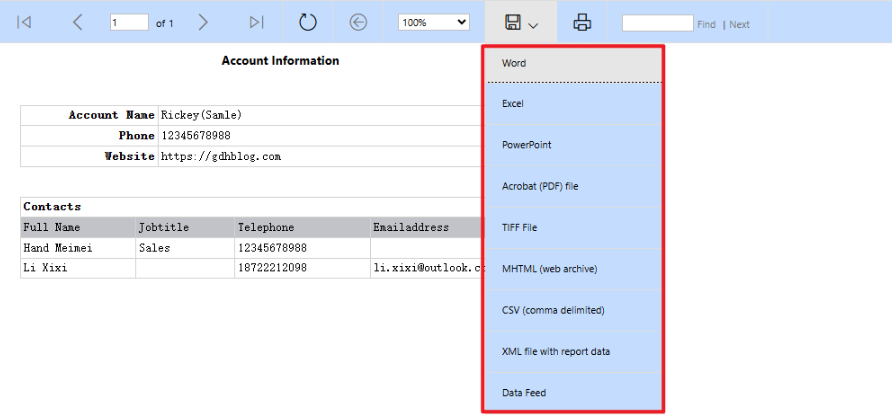Click the Find link

pyautogui.click(x=706, y=24)
